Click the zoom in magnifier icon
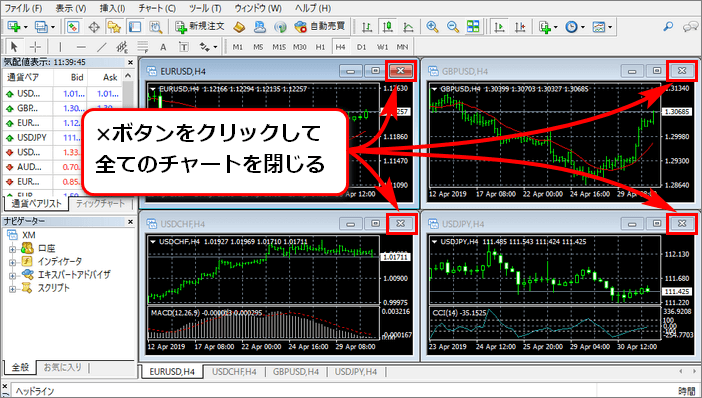This screenshot has height=398, width=702. pos(432,27)
